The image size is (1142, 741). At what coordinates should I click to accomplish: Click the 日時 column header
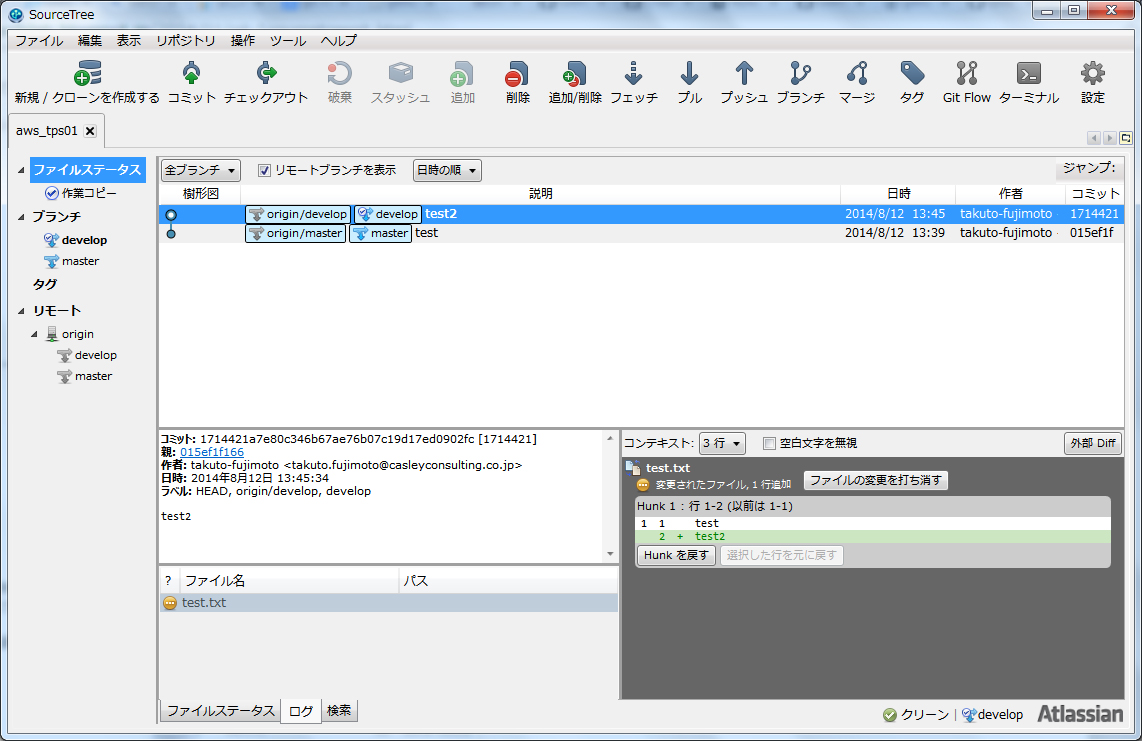pos(899,194)
